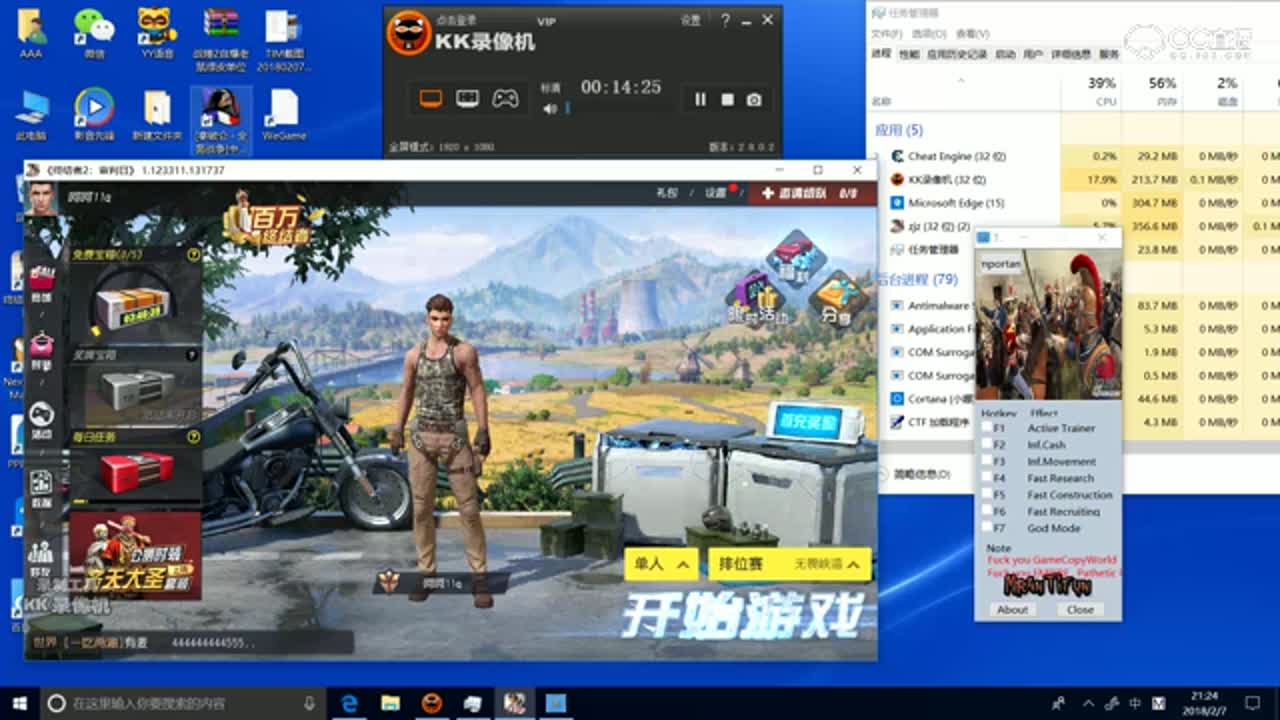Switch to the 服务 tab in Task Manager

pos(1109,54)
